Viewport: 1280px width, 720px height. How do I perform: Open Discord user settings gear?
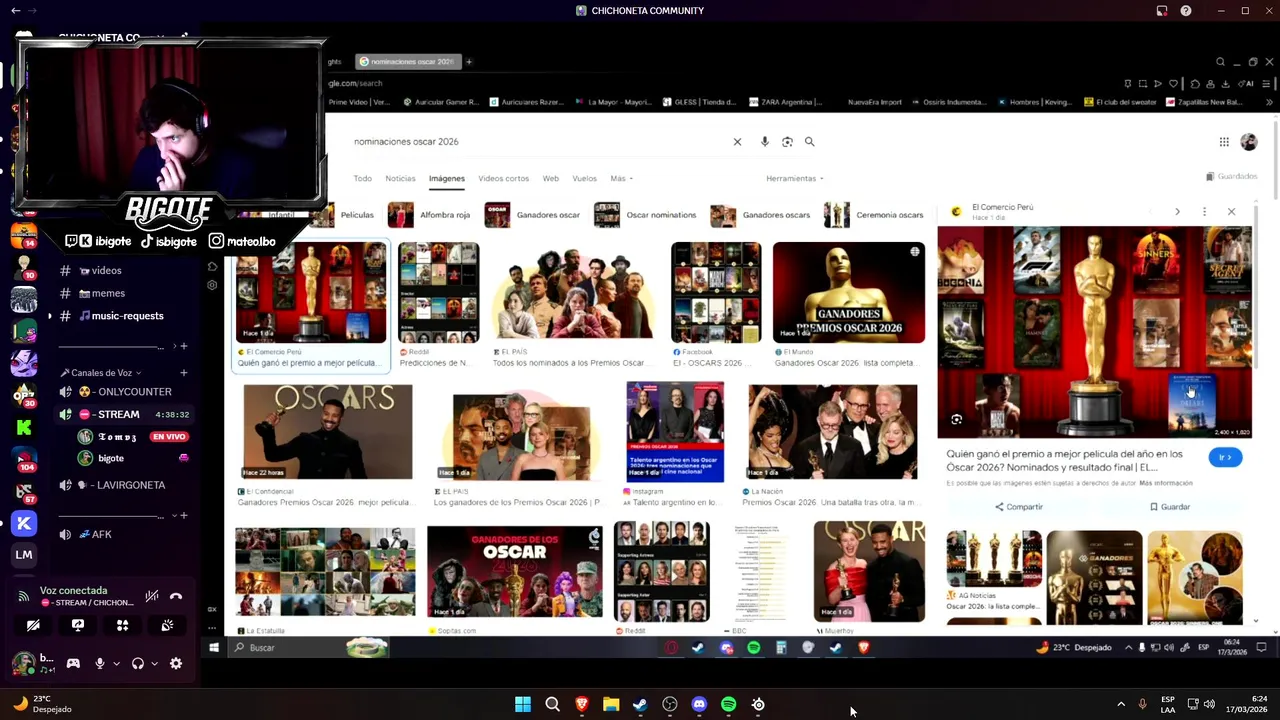pyautogui.click(x=176, y=663)
